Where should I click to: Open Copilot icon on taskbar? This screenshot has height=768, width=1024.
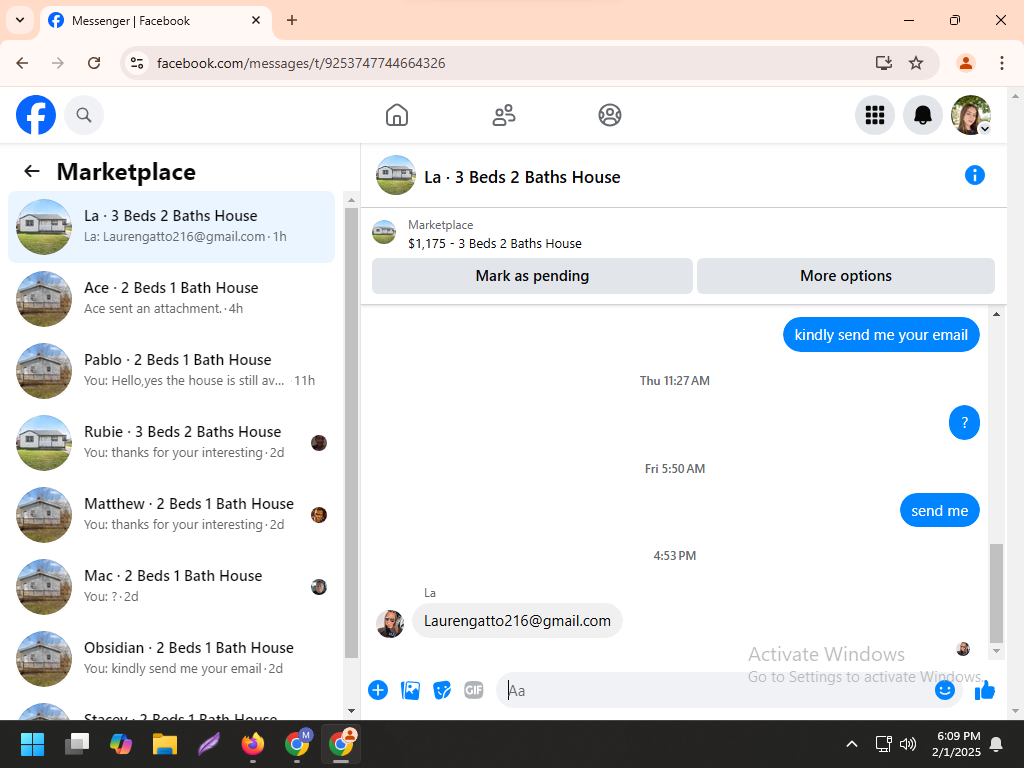pyautogui.click(x=121, y=743)
